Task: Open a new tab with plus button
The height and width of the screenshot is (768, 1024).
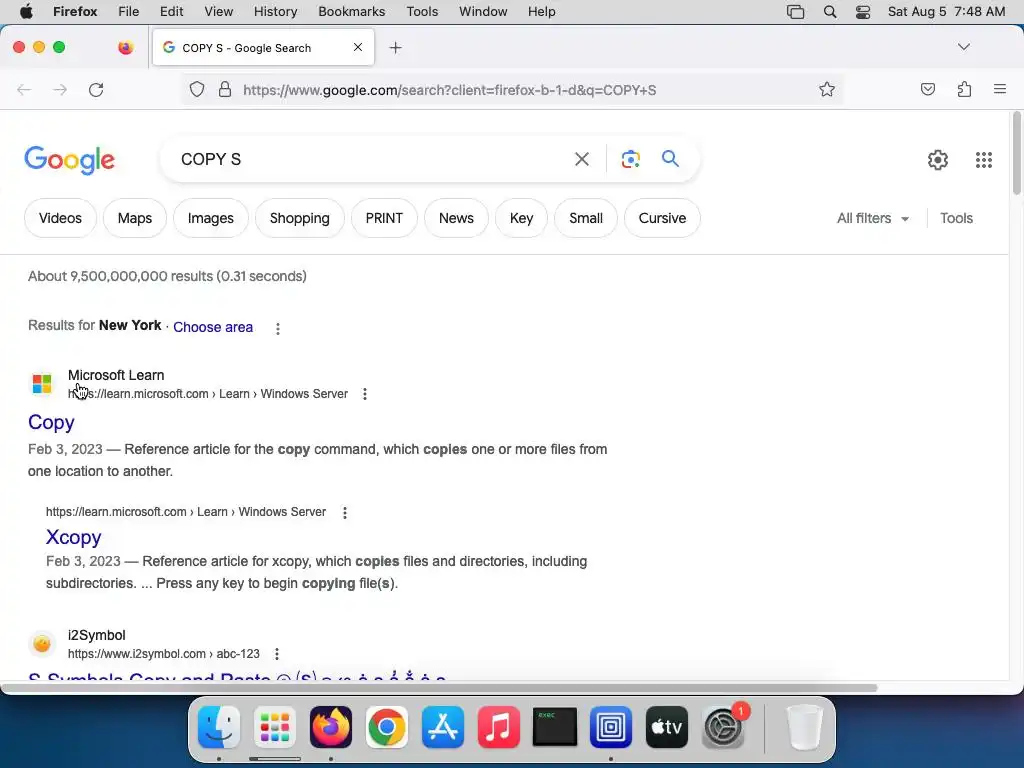Action: (x=395, y=48)
